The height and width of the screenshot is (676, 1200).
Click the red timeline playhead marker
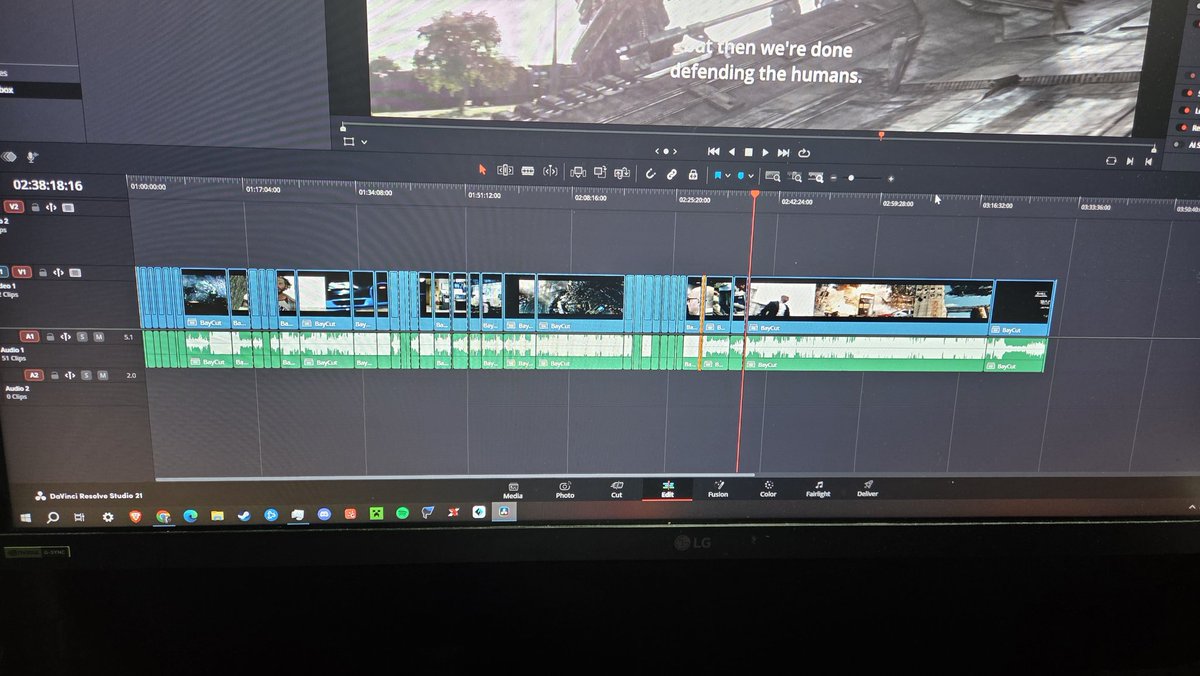[755, 193]
